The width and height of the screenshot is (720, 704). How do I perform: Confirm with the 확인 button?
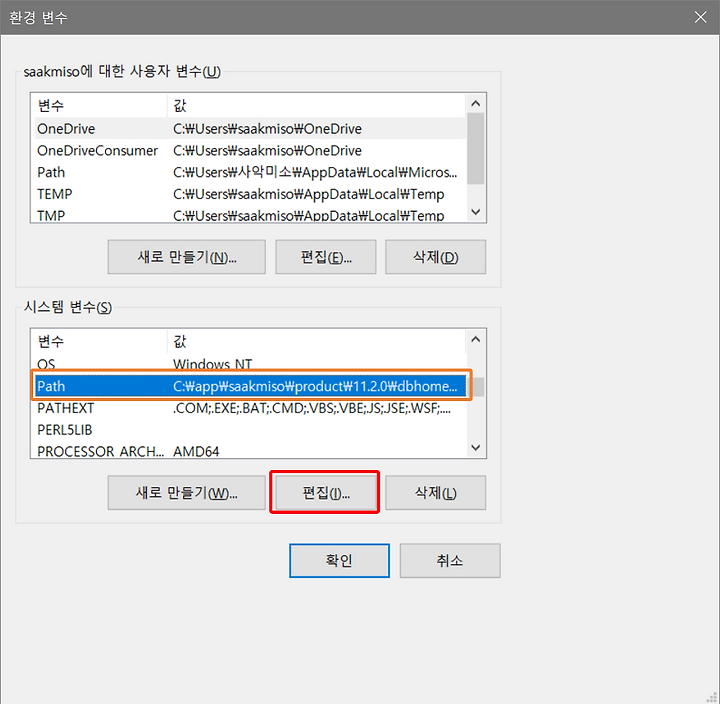point(339,560)
